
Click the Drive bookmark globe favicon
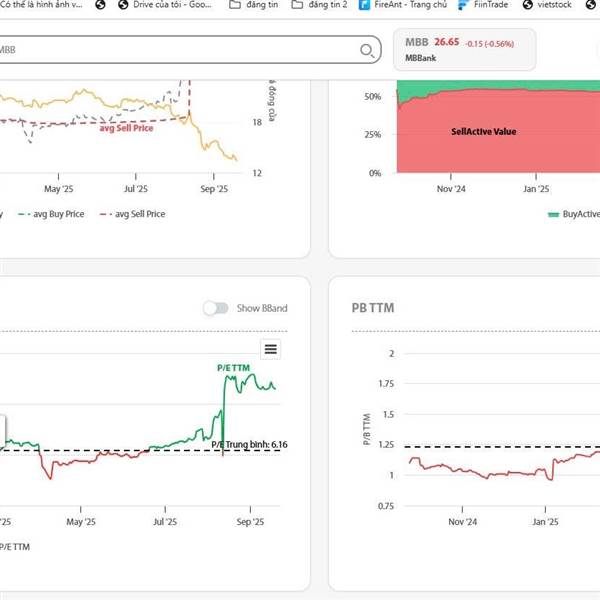(x=123, y=5)
